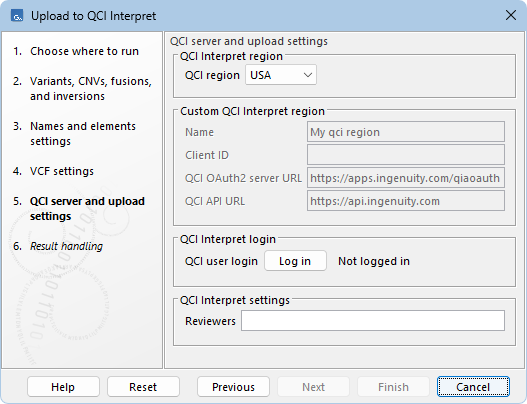Screen dimensions: 527x404
Task: Click the Log in button
Action: click(x=295, y=261)
